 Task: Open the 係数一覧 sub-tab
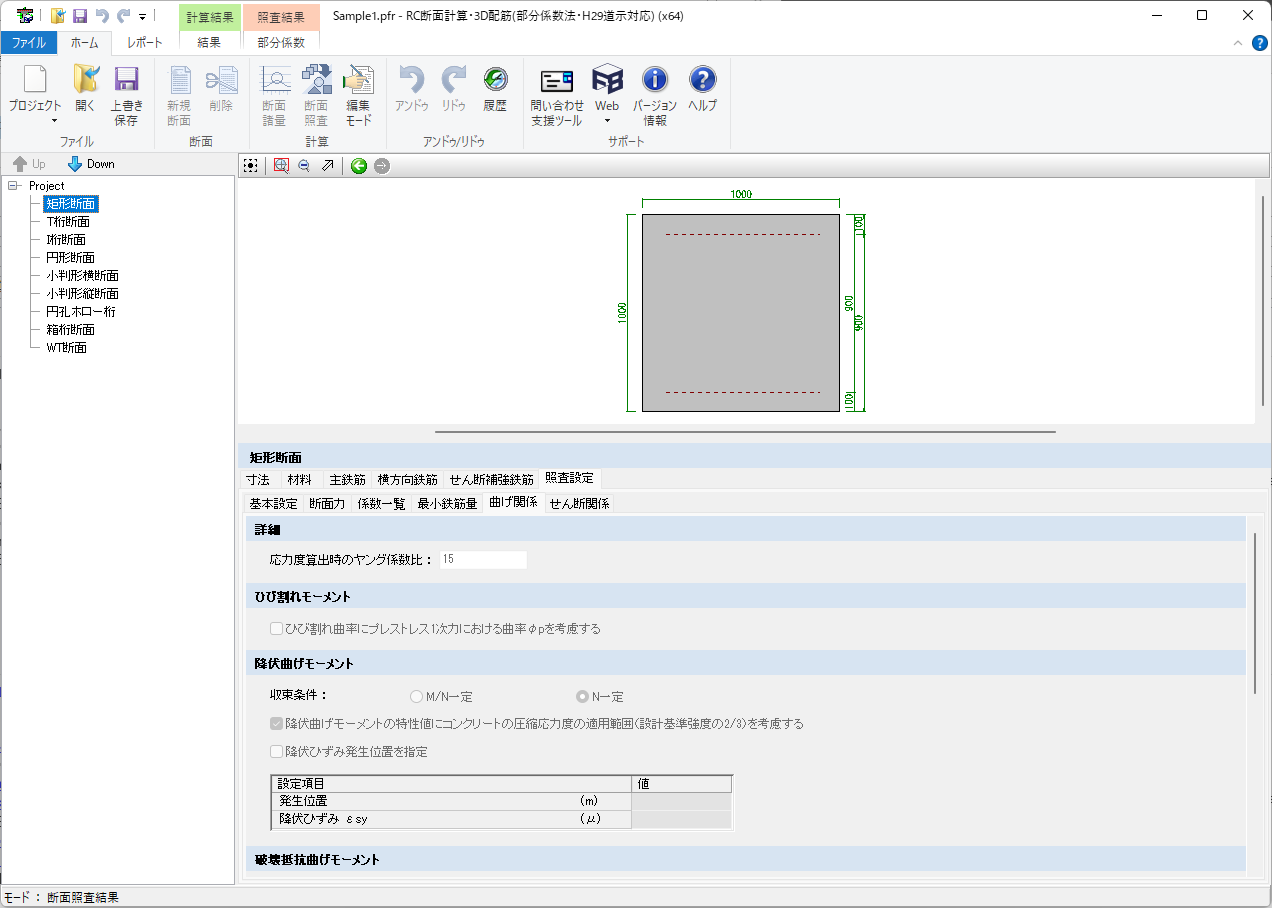382,504
